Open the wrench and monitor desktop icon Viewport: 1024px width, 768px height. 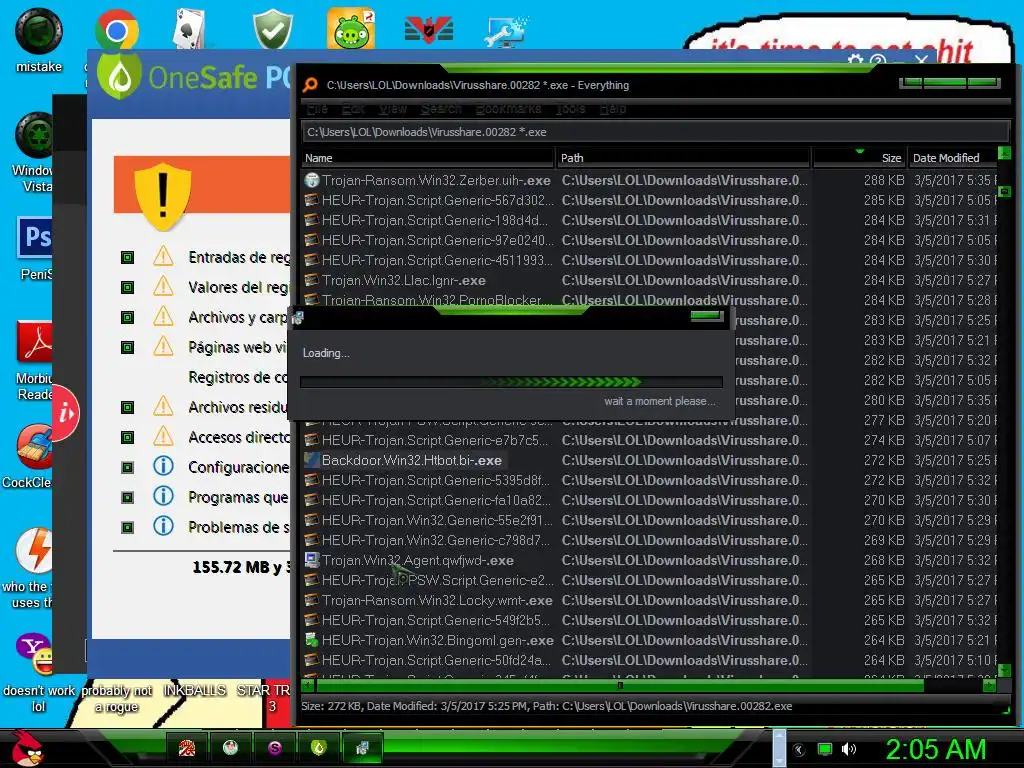tap(505, 31)
